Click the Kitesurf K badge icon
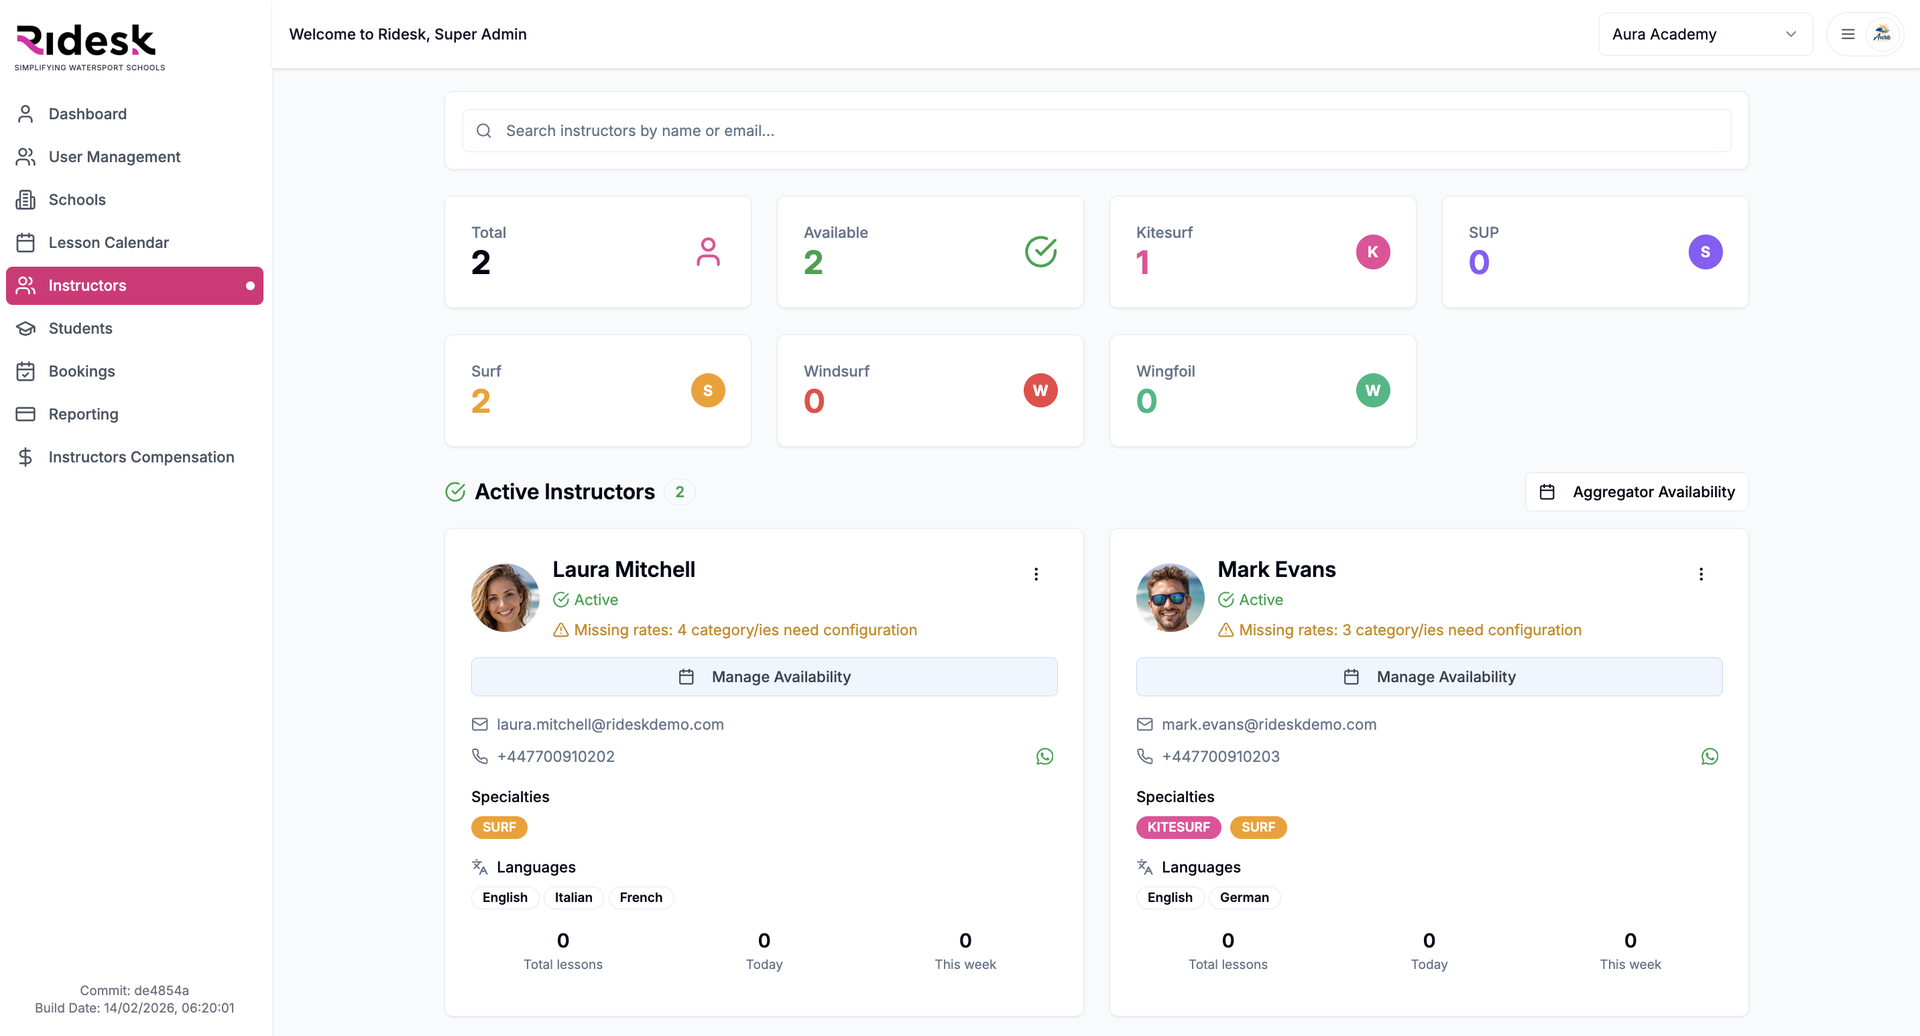The height and width of the screenshot is (1036, 1920). [1373, 252]
